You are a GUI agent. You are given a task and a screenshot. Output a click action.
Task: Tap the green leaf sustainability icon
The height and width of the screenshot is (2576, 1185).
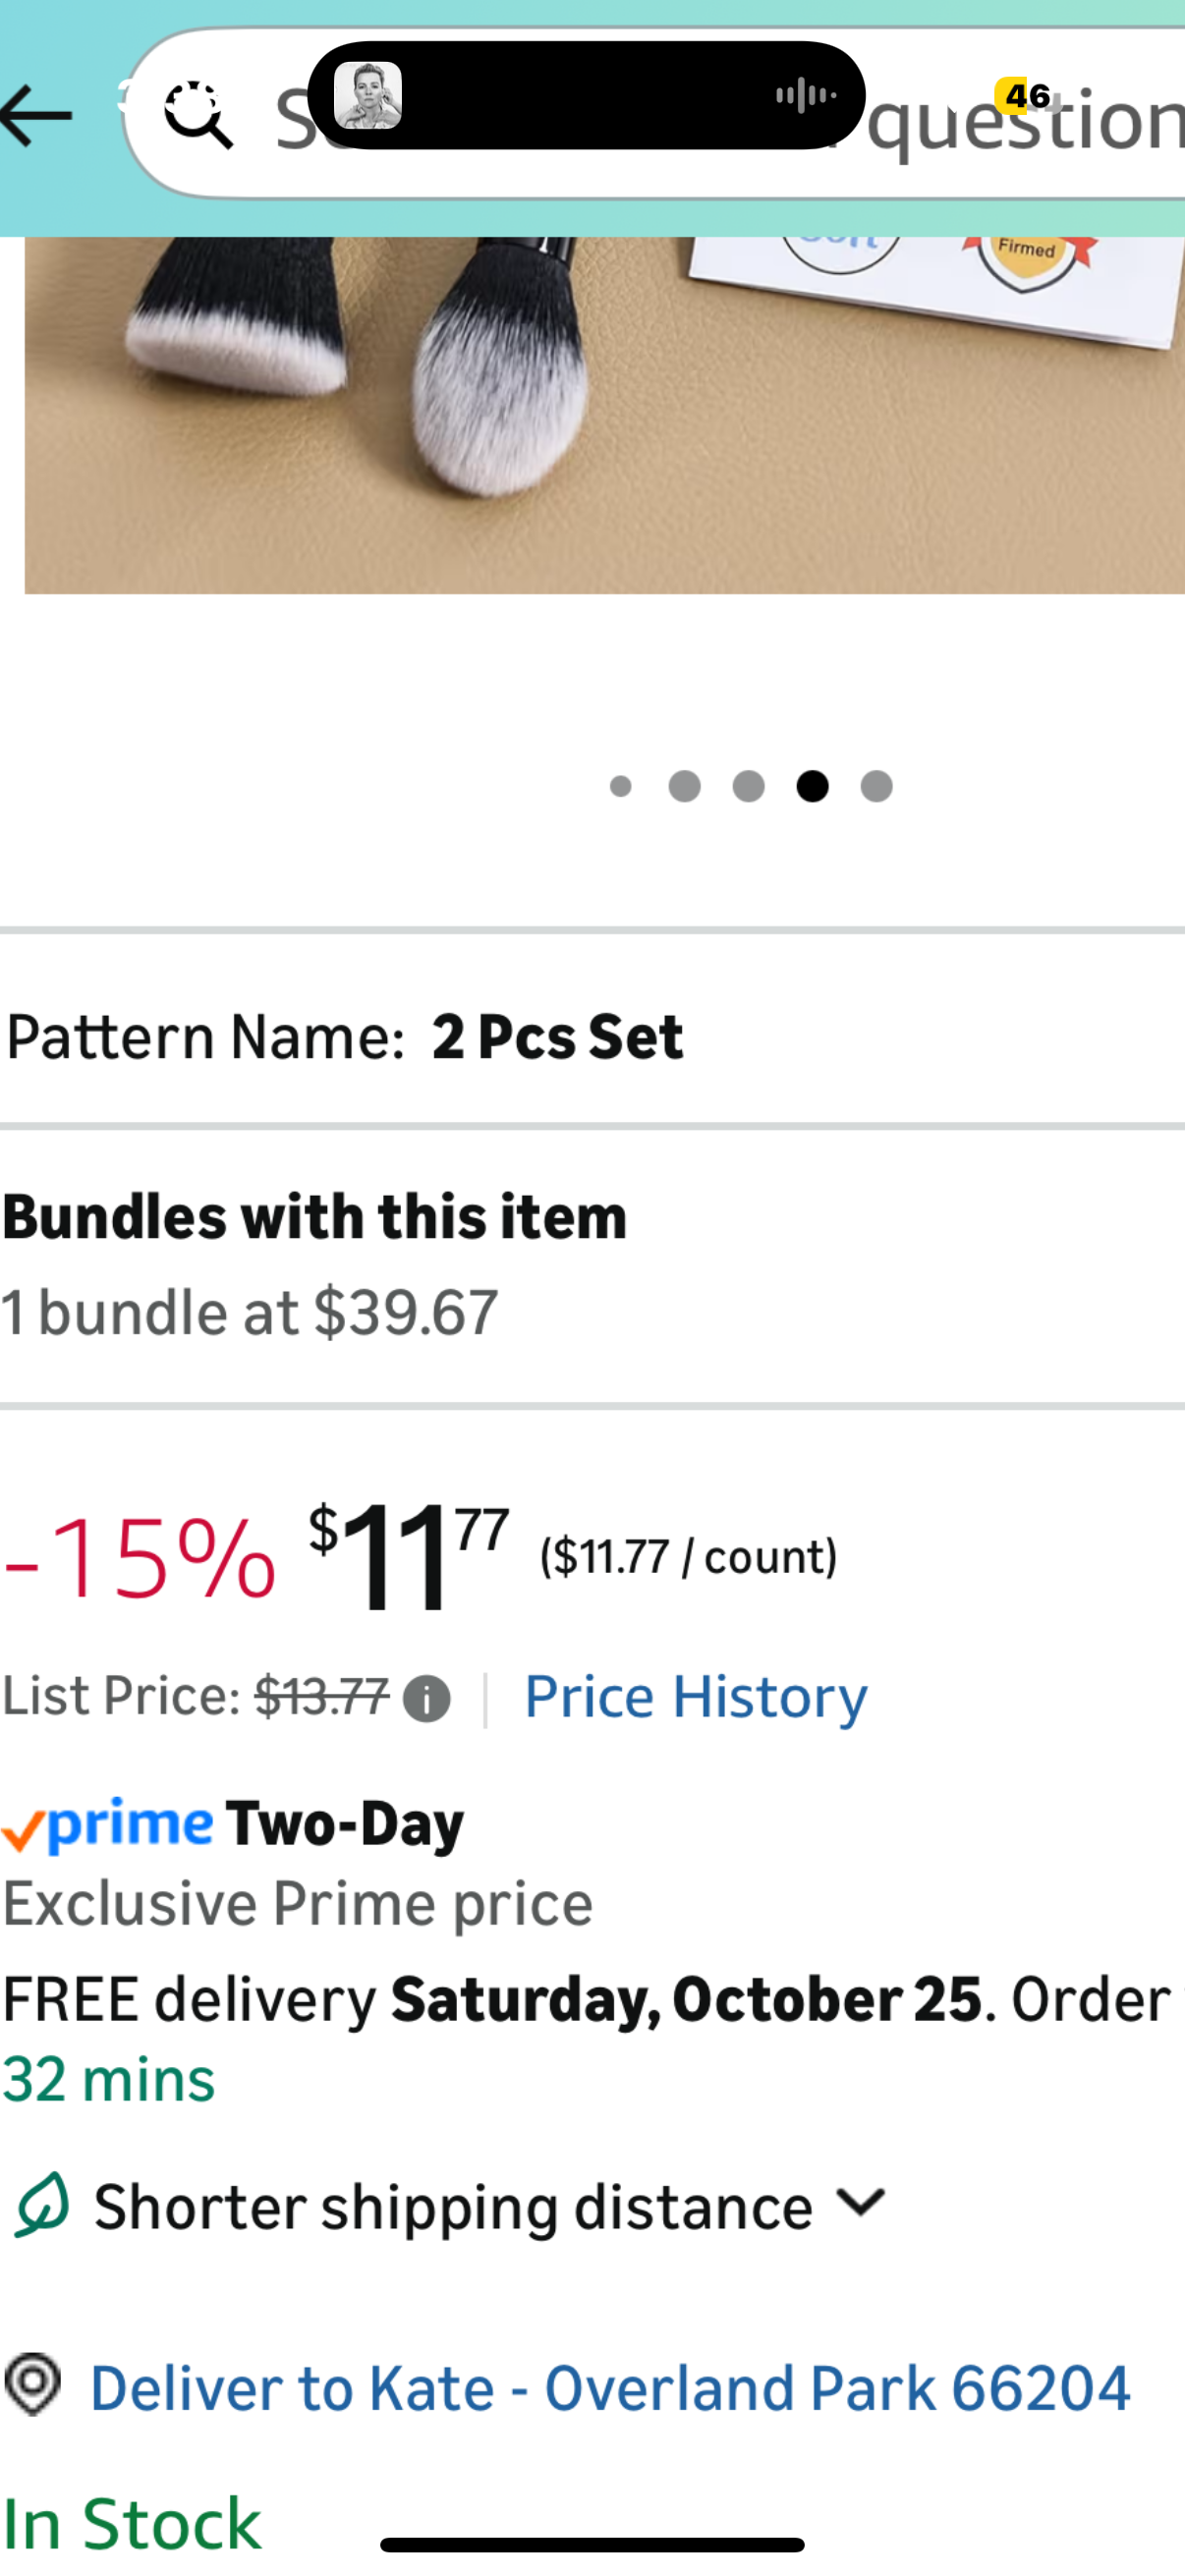point(41,2205)
